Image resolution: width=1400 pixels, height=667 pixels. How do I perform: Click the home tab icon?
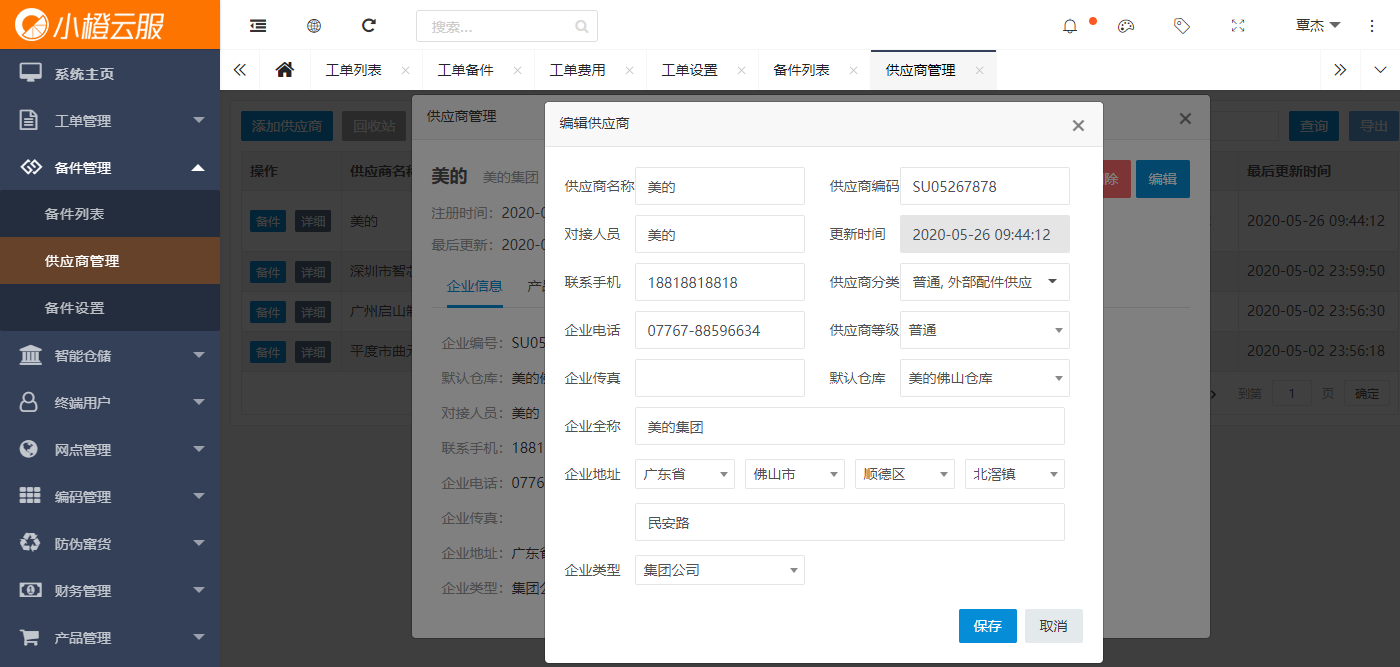[x=285, y=70]
